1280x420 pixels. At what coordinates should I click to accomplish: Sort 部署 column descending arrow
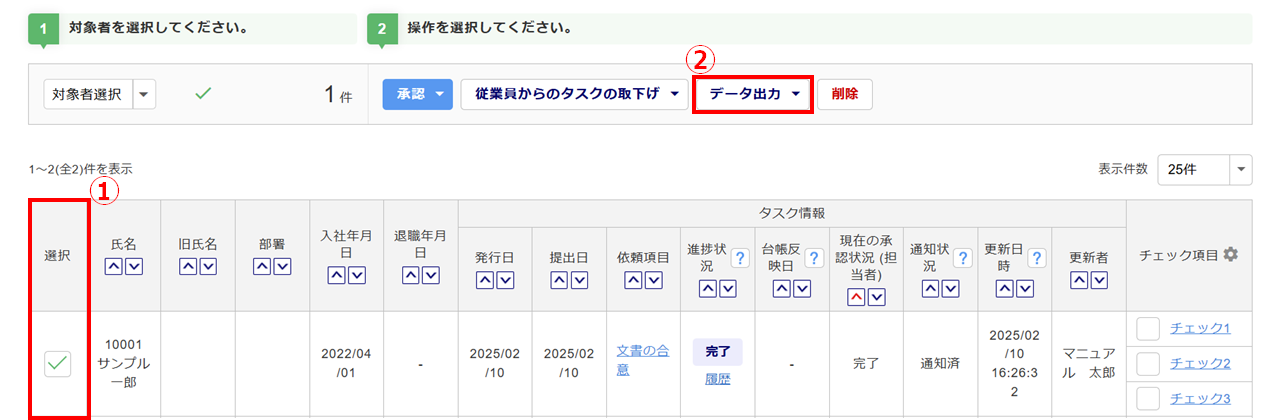point(283,266)
